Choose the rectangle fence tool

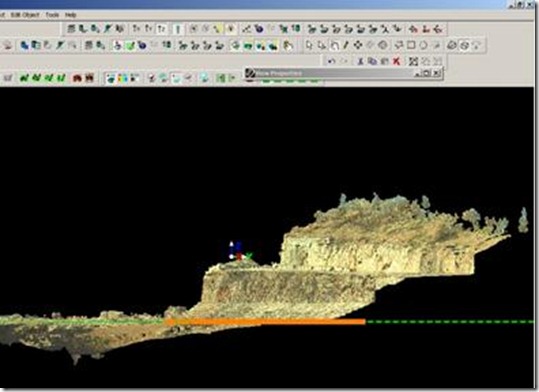point(411,45)
